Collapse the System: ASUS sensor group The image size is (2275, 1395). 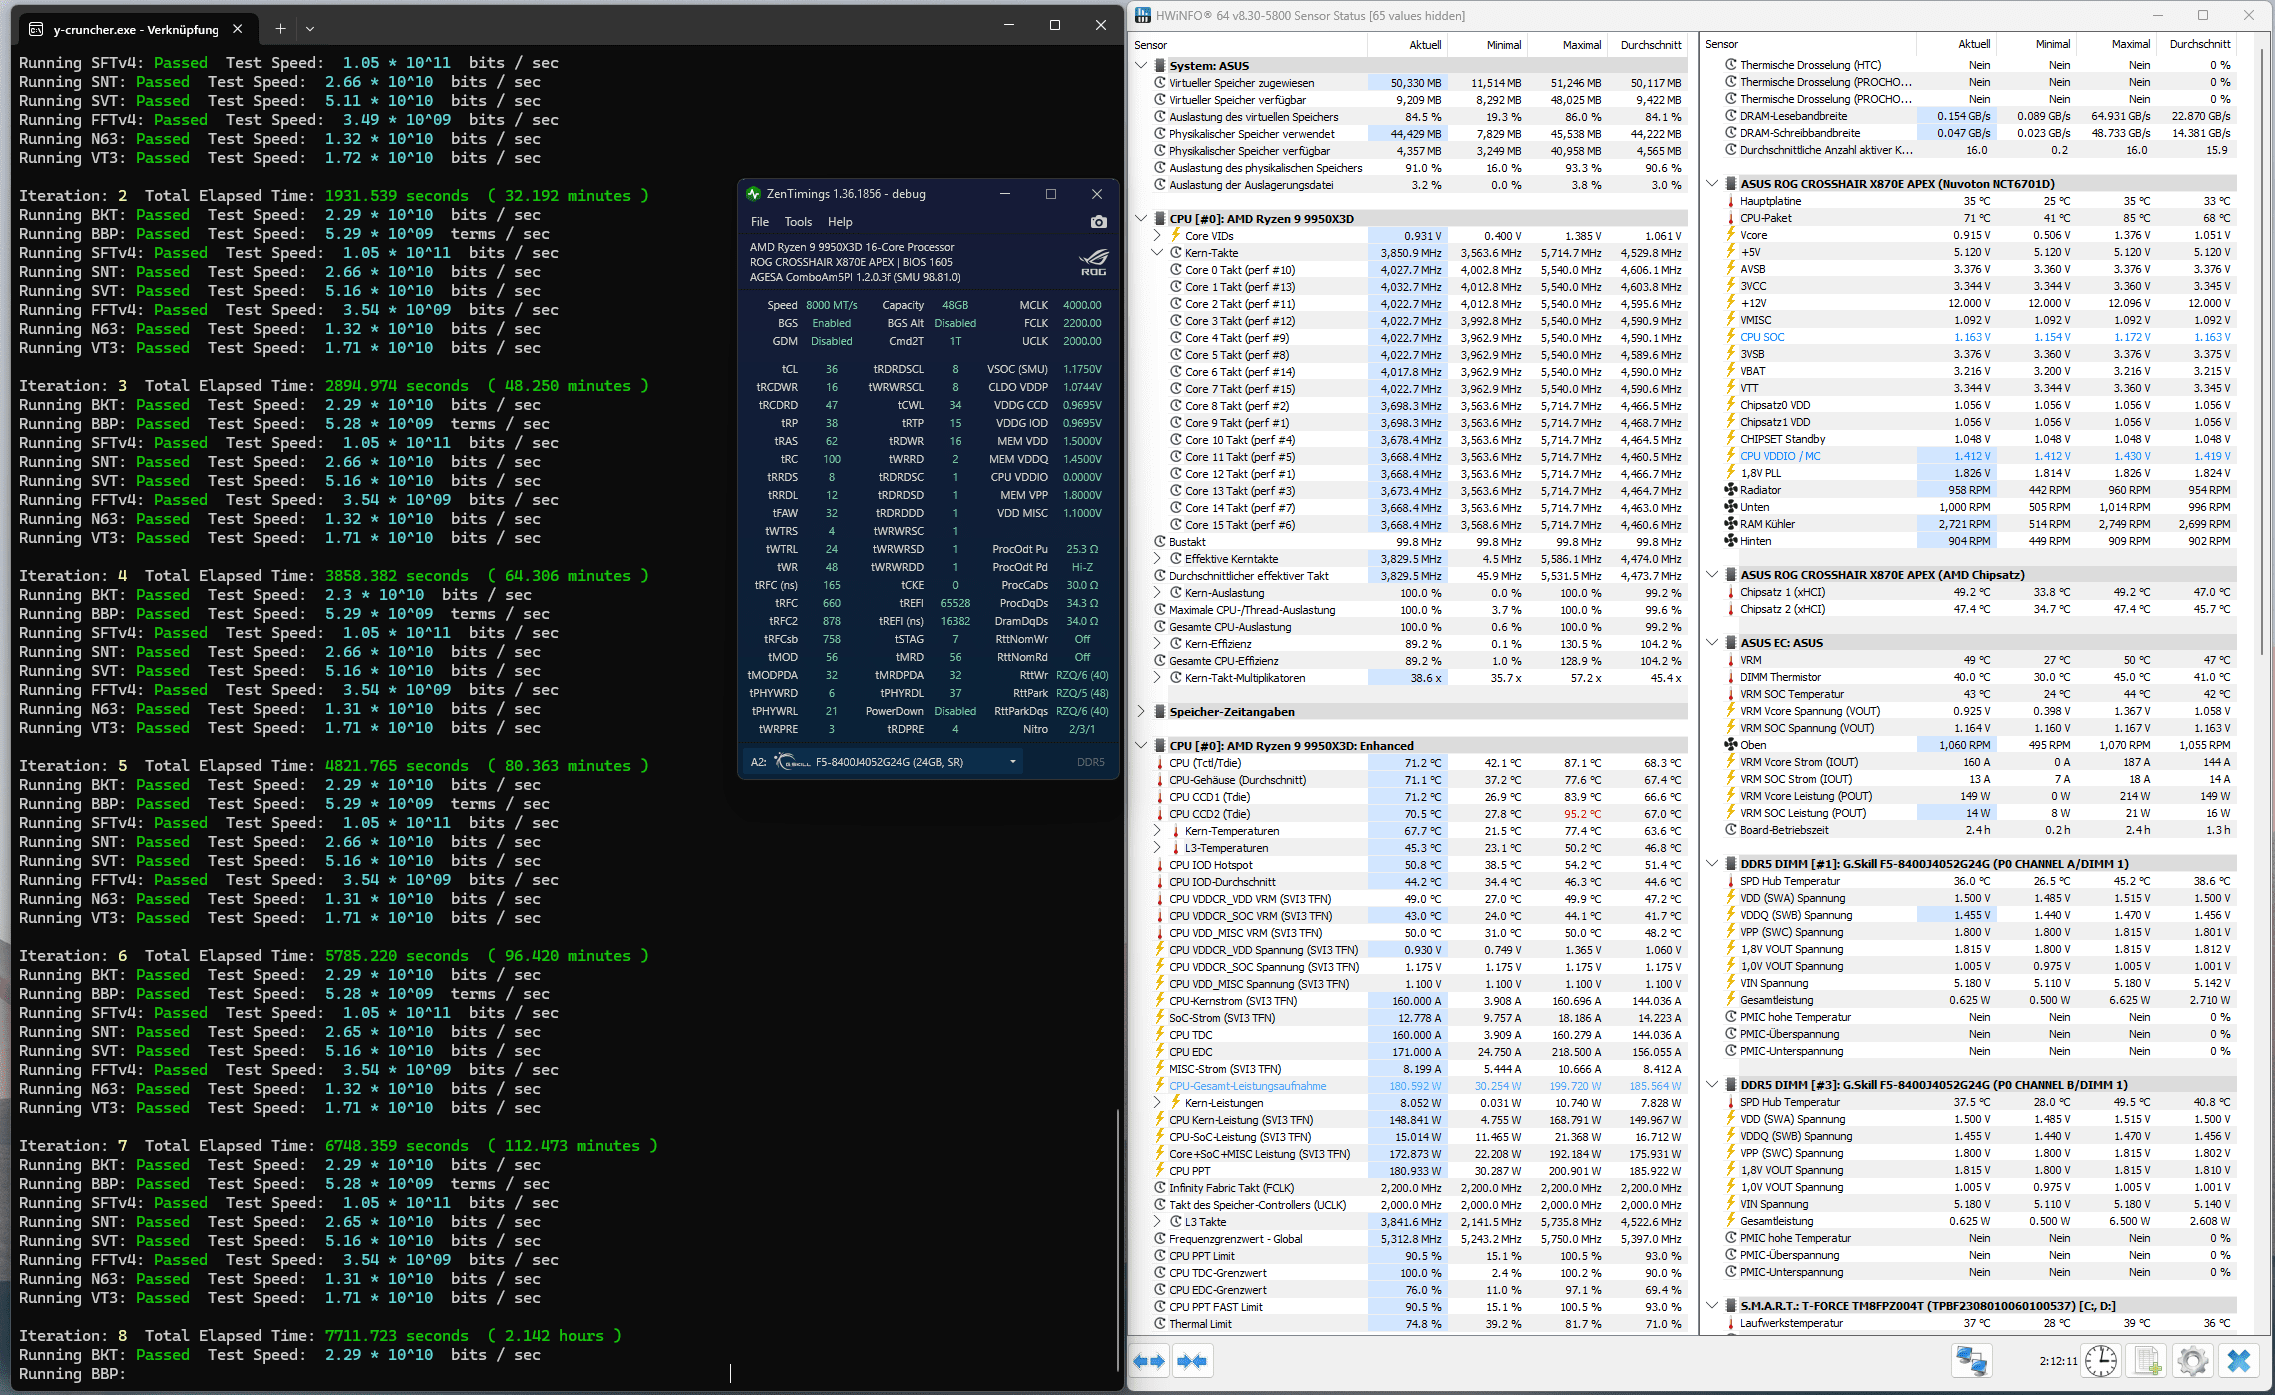point(1141,66)
